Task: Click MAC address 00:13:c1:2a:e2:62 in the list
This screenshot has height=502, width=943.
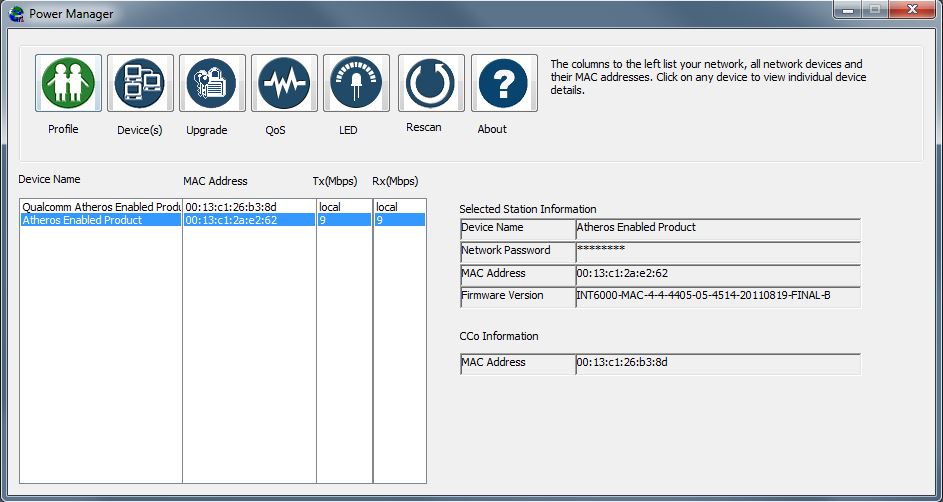Action: tap(231, 220)
